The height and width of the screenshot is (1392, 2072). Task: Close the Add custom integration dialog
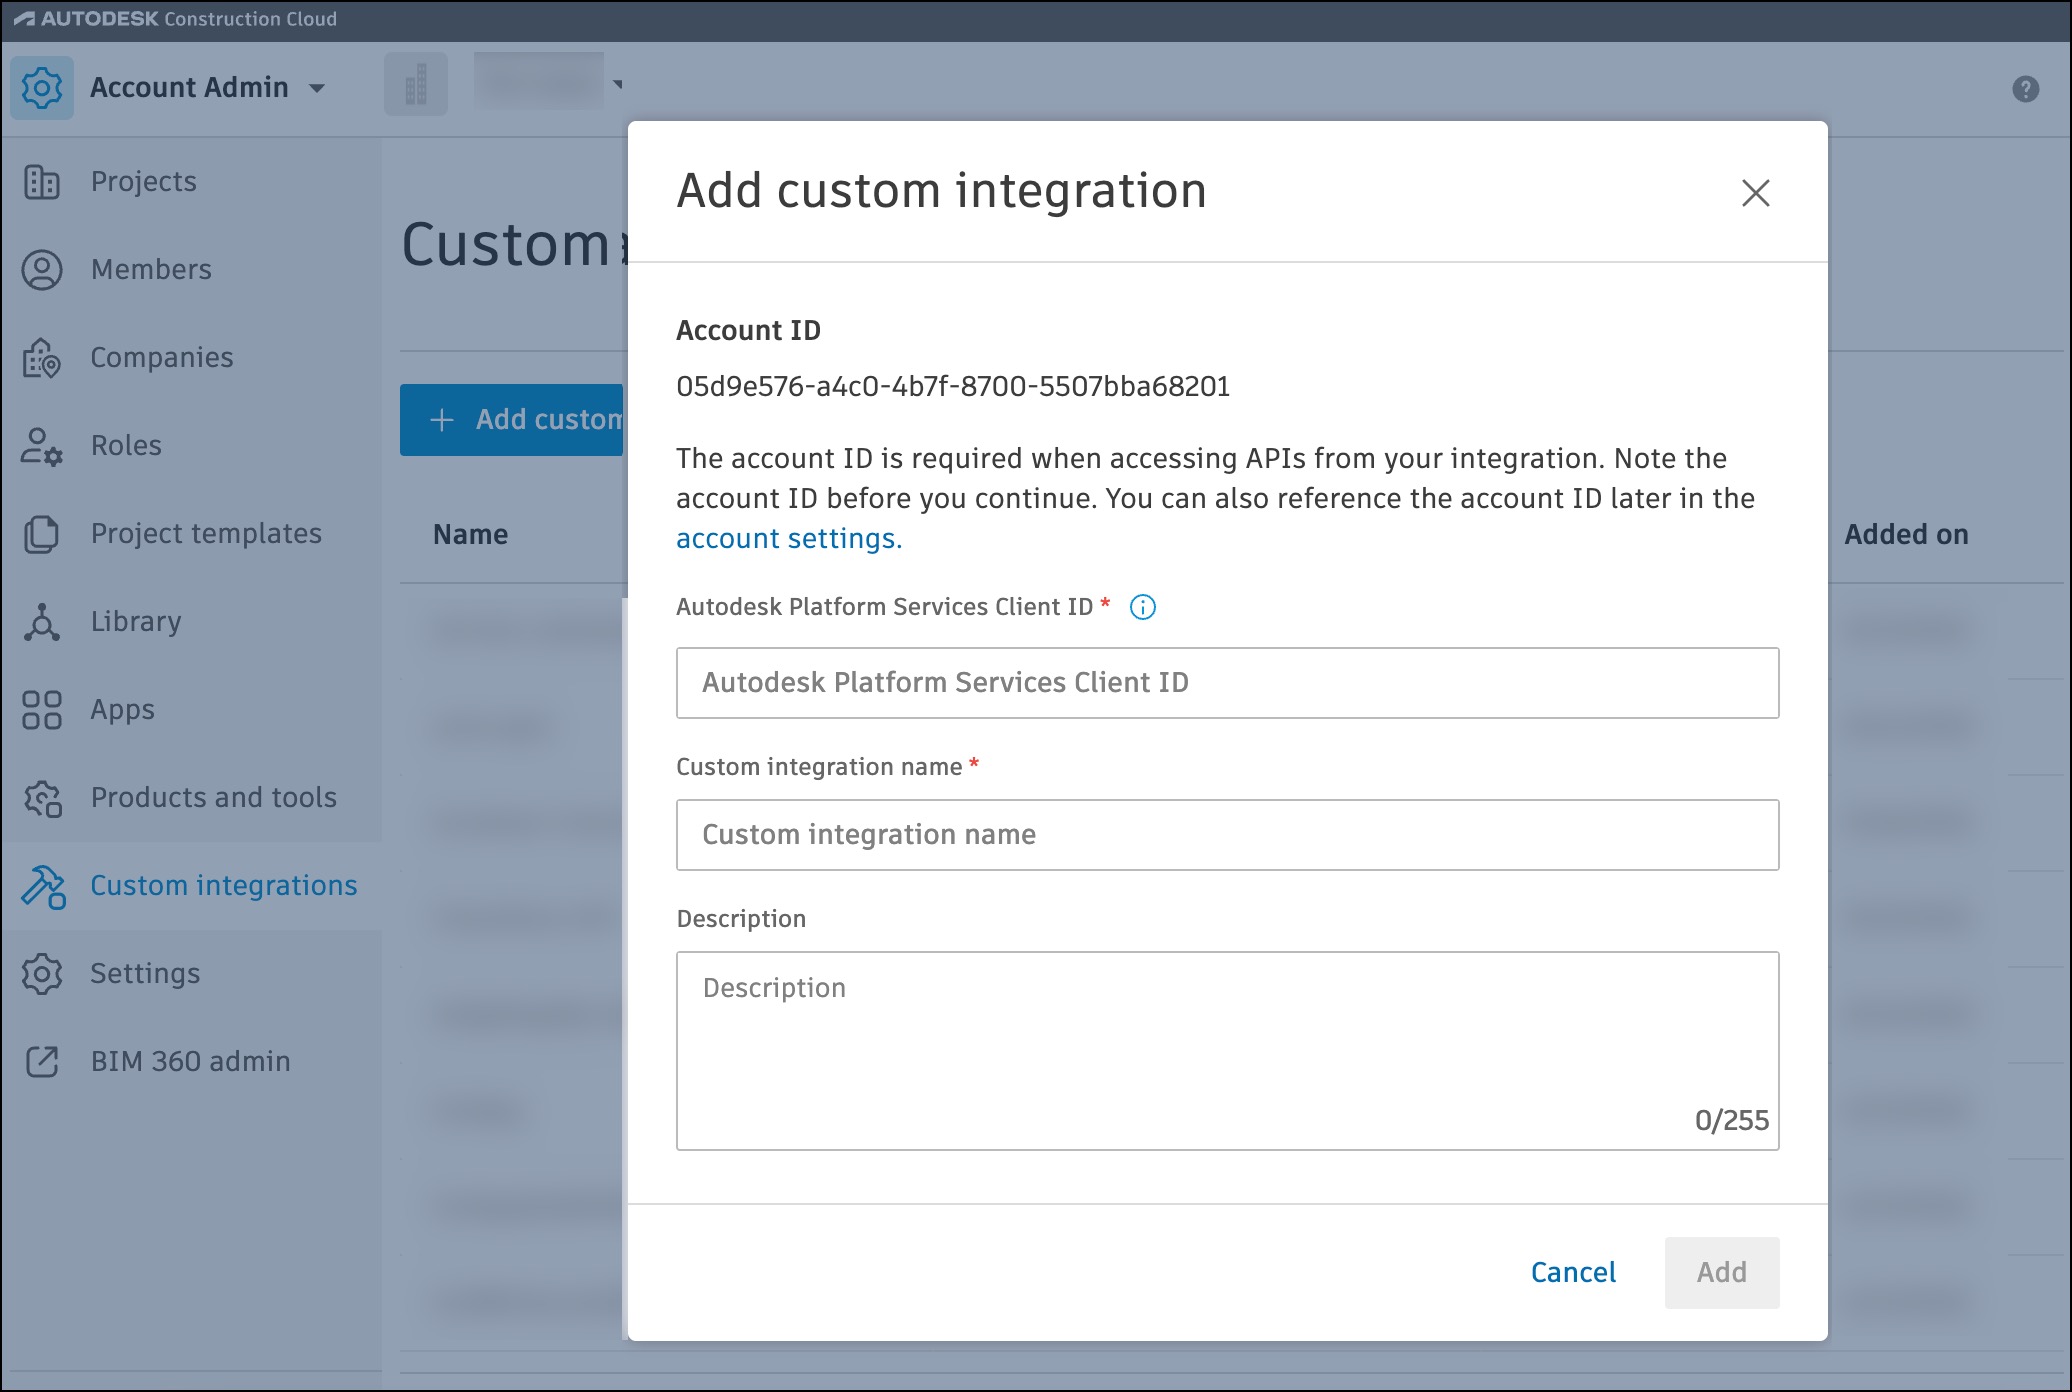(x=1755, y=193)
